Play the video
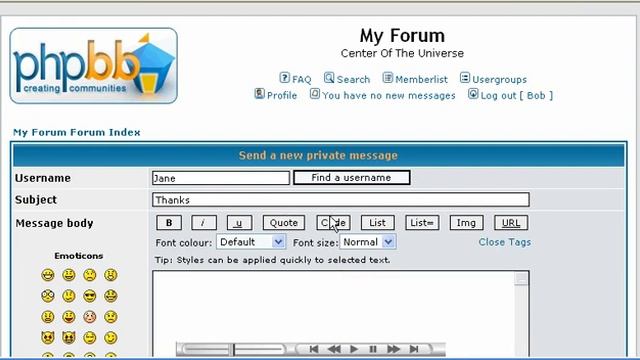Image resolution: width=640 pixels, height=360 pixels. click(354, 349)
